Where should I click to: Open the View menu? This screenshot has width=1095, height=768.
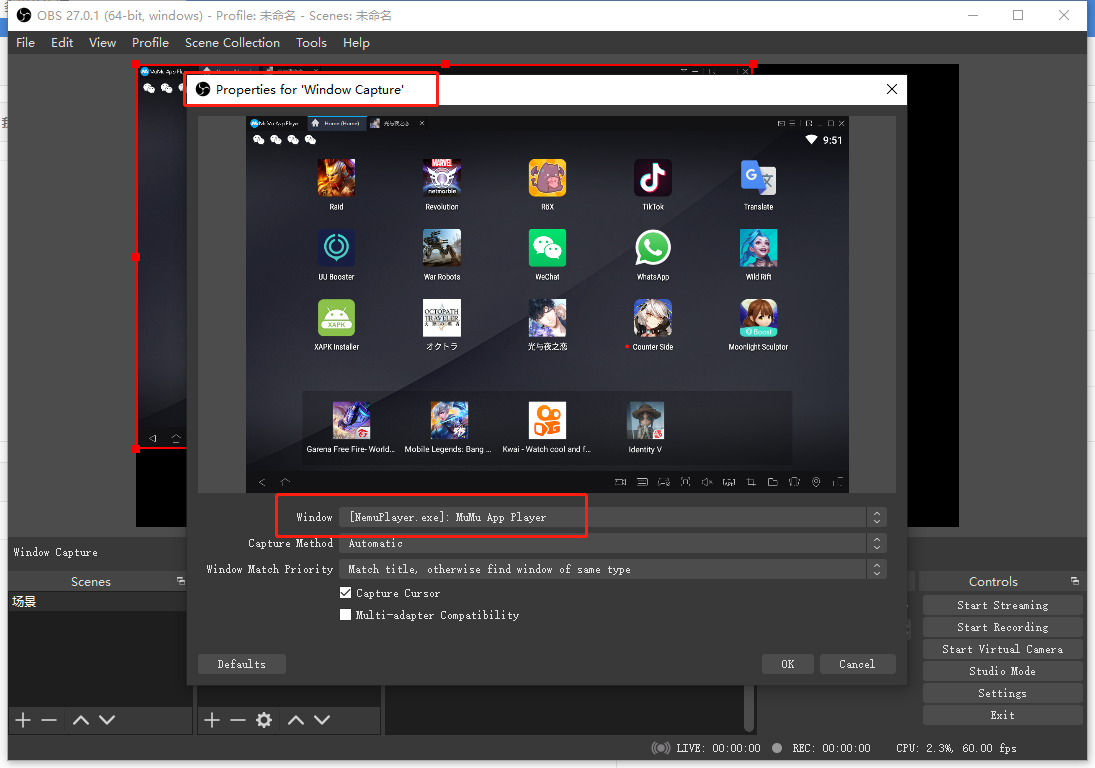(103, 43)
